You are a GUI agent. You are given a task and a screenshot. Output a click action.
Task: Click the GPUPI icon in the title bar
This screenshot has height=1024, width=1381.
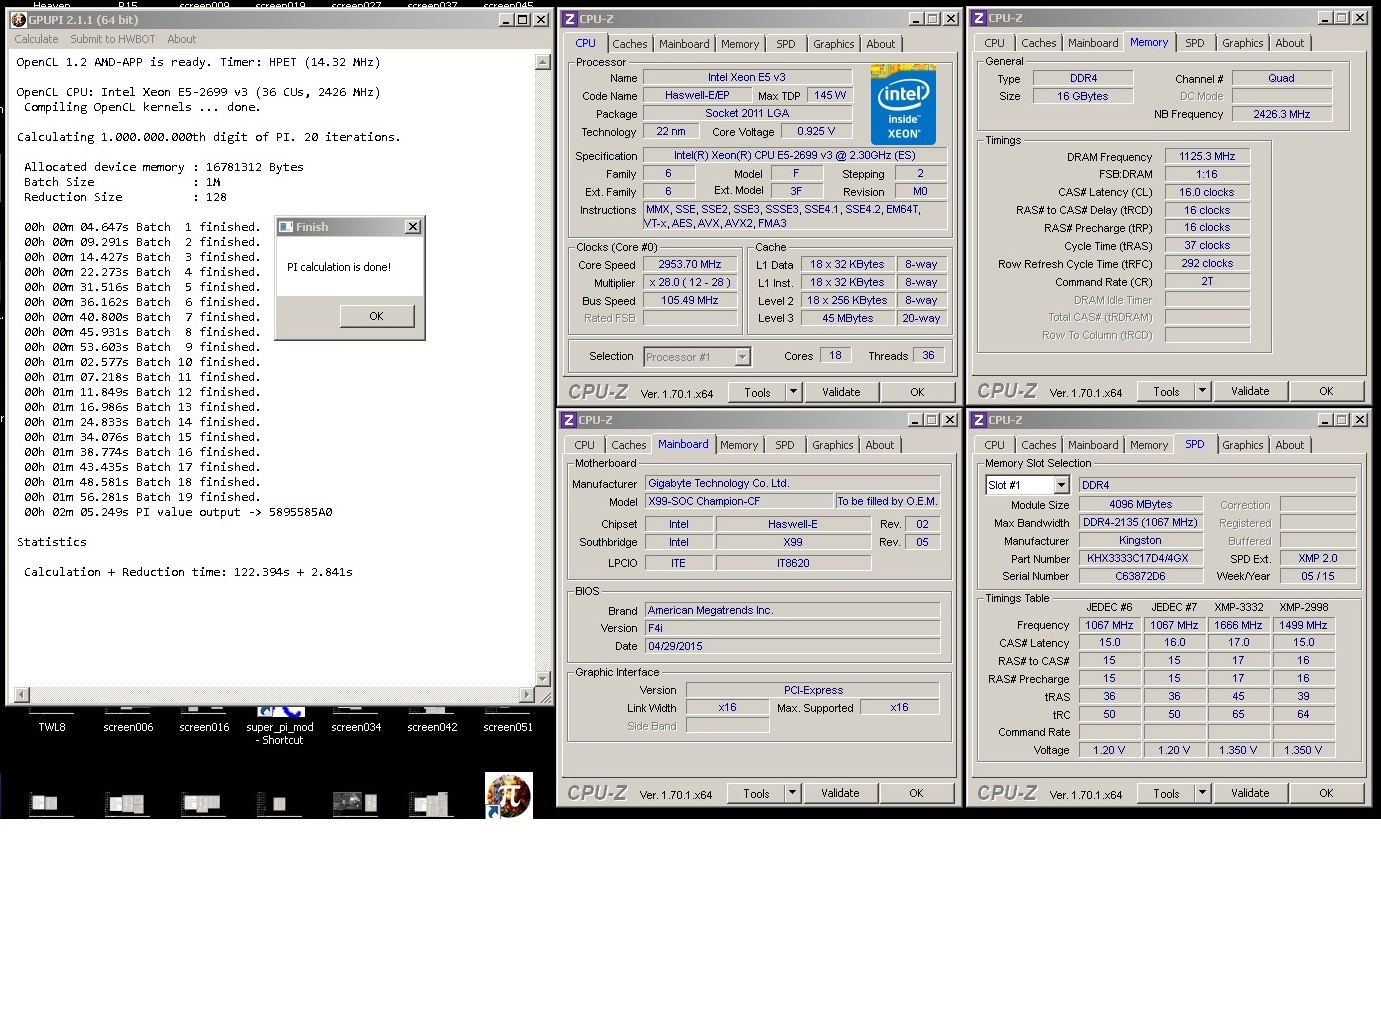pos(18,19)
